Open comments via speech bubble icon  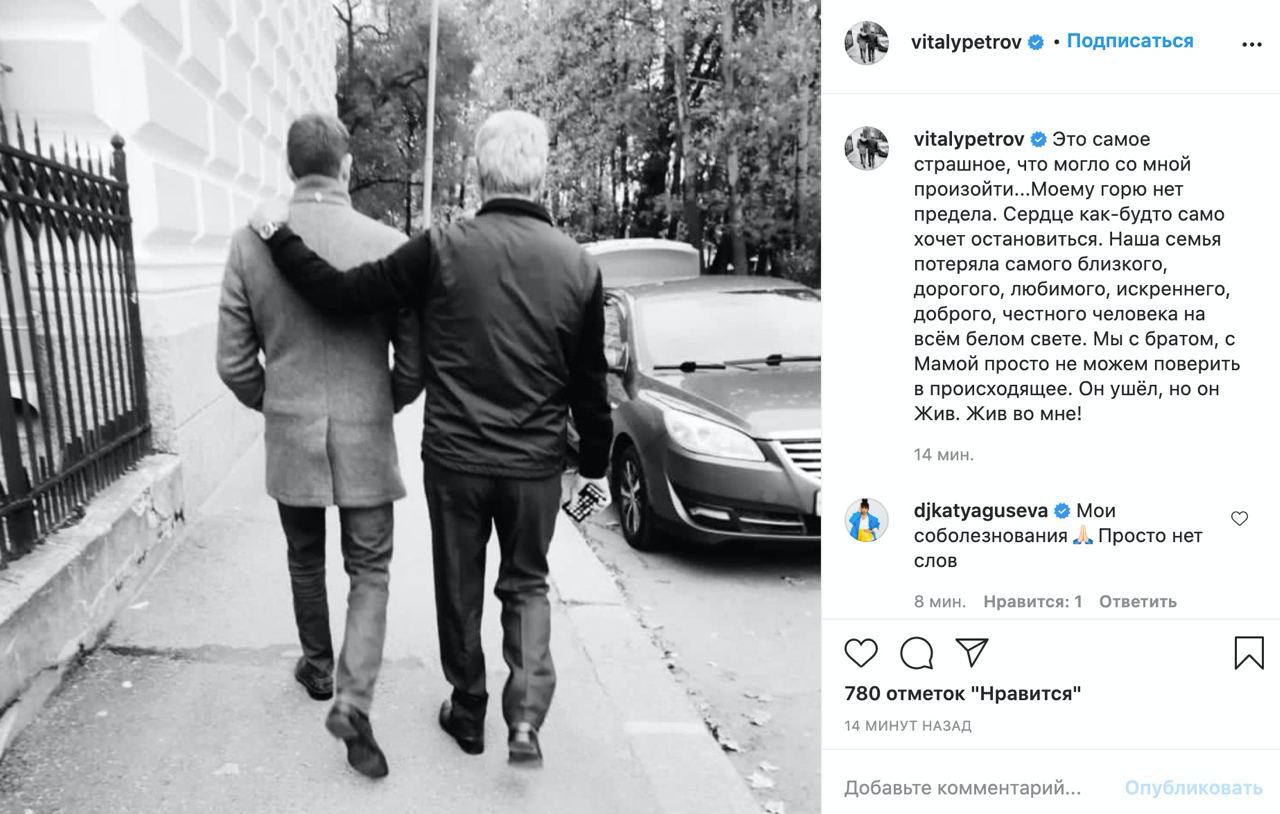click(x=916, y=653)
